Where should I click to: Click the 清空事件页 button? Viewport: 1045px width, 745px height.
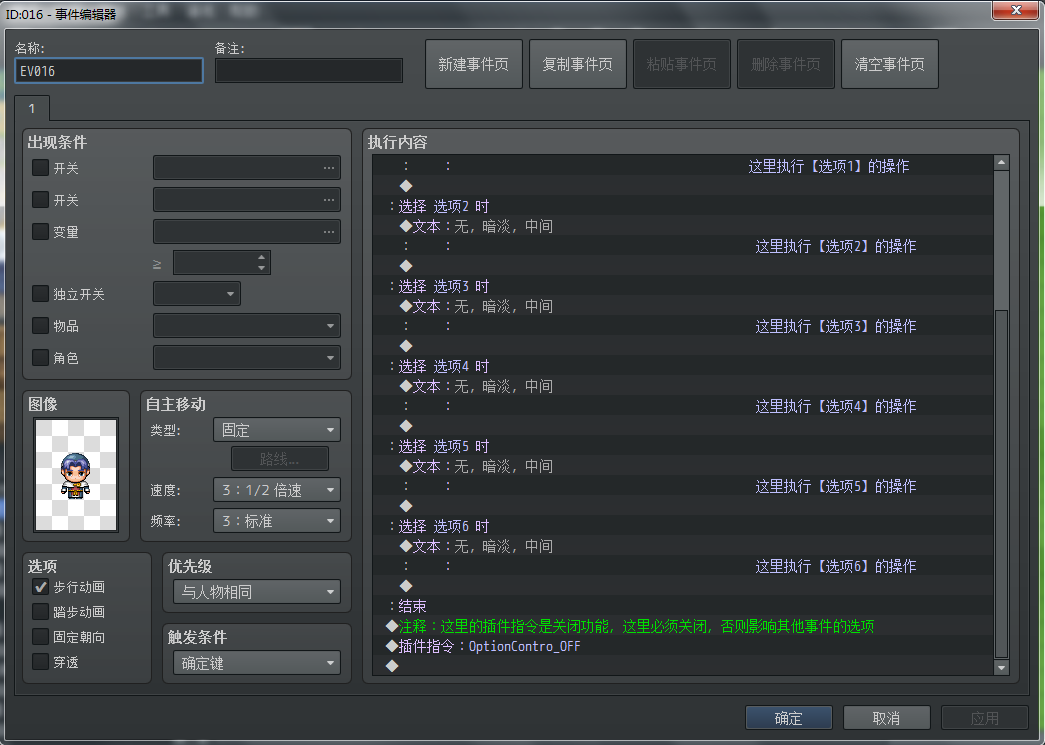coord(889,64)
